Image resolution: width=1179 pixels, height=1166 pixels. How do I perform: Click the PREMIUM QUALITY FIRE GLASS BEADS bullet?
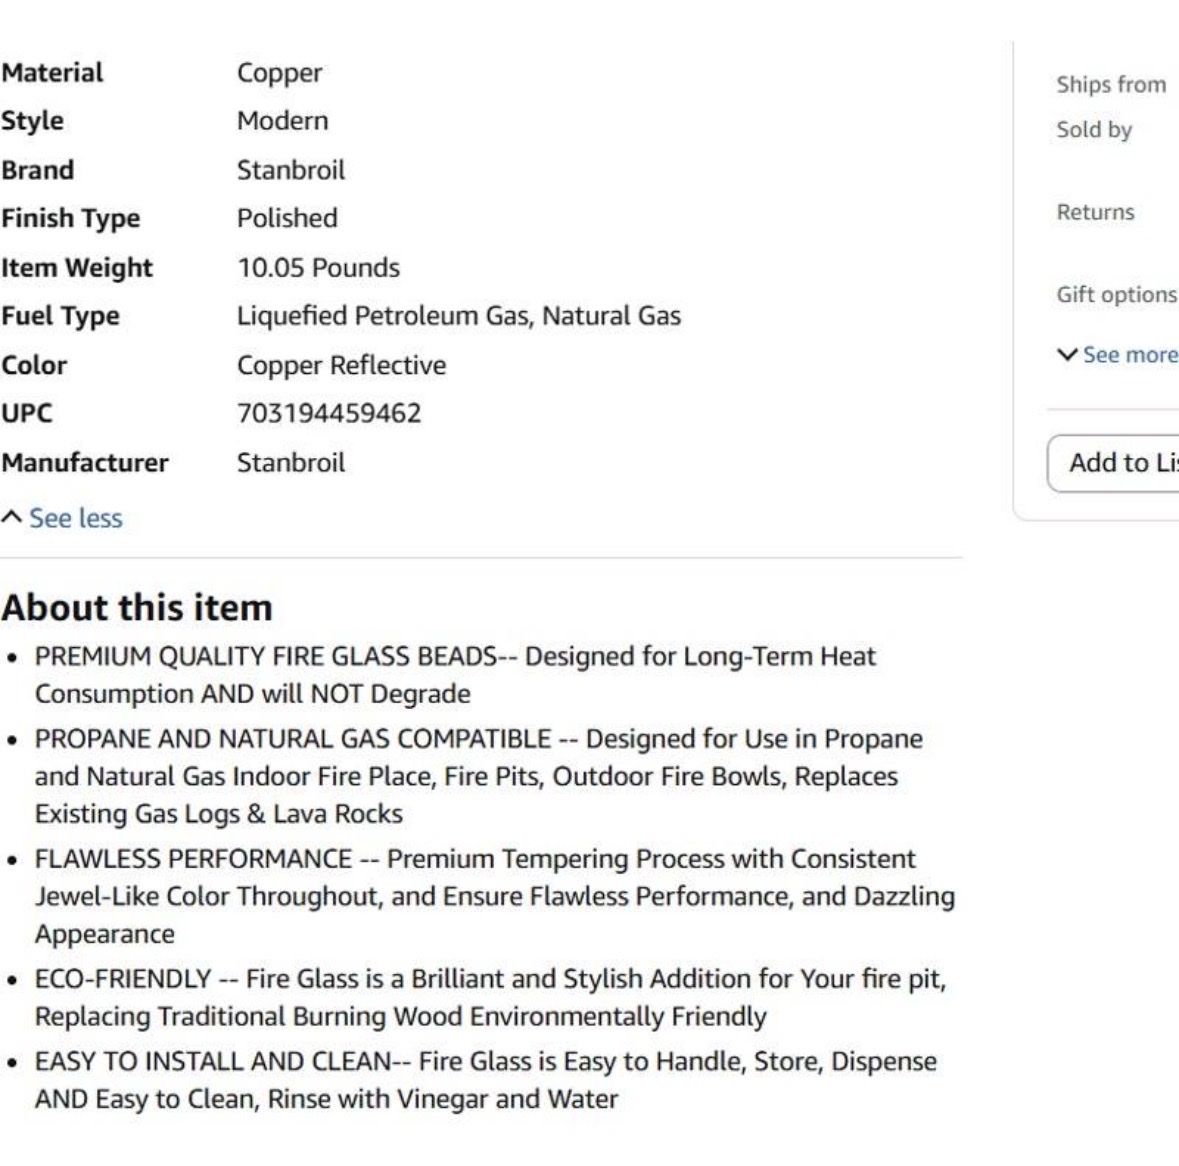(x=456, y=675)
